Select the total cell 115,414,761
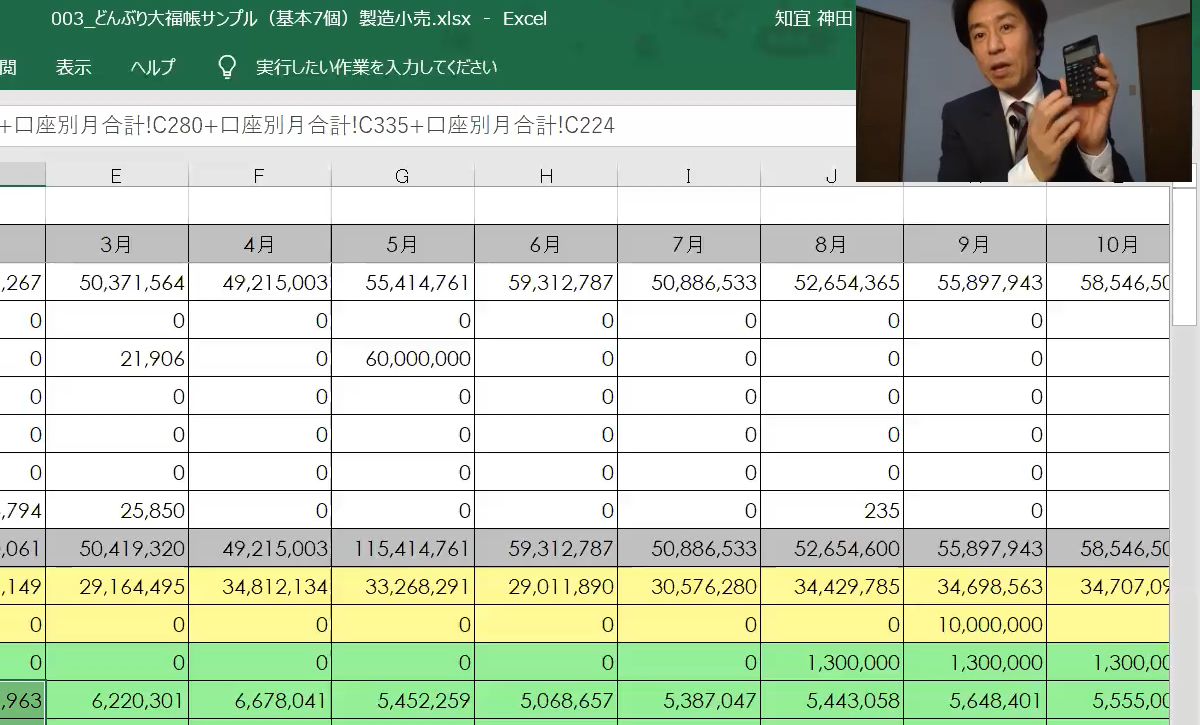1200x725 pixels. [x=403, y=548]
